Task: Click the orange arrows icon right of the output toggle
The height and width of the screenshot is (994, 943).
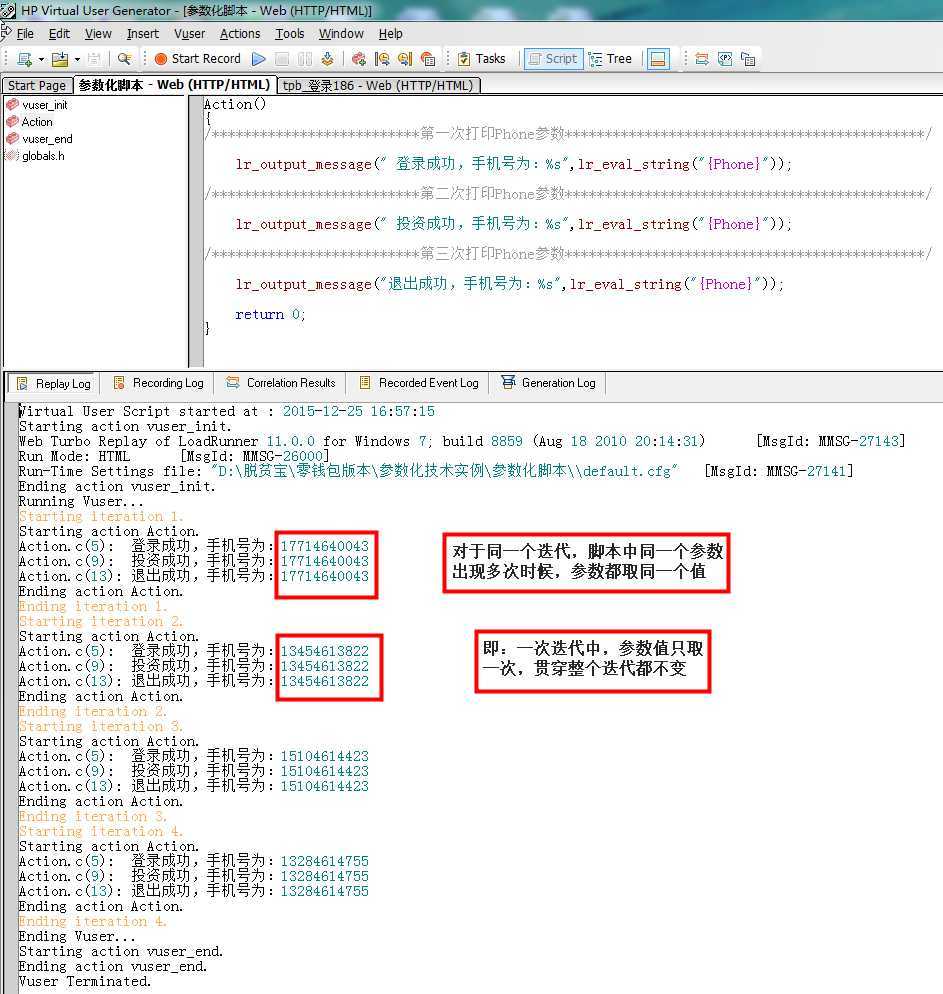Action: 702,59
